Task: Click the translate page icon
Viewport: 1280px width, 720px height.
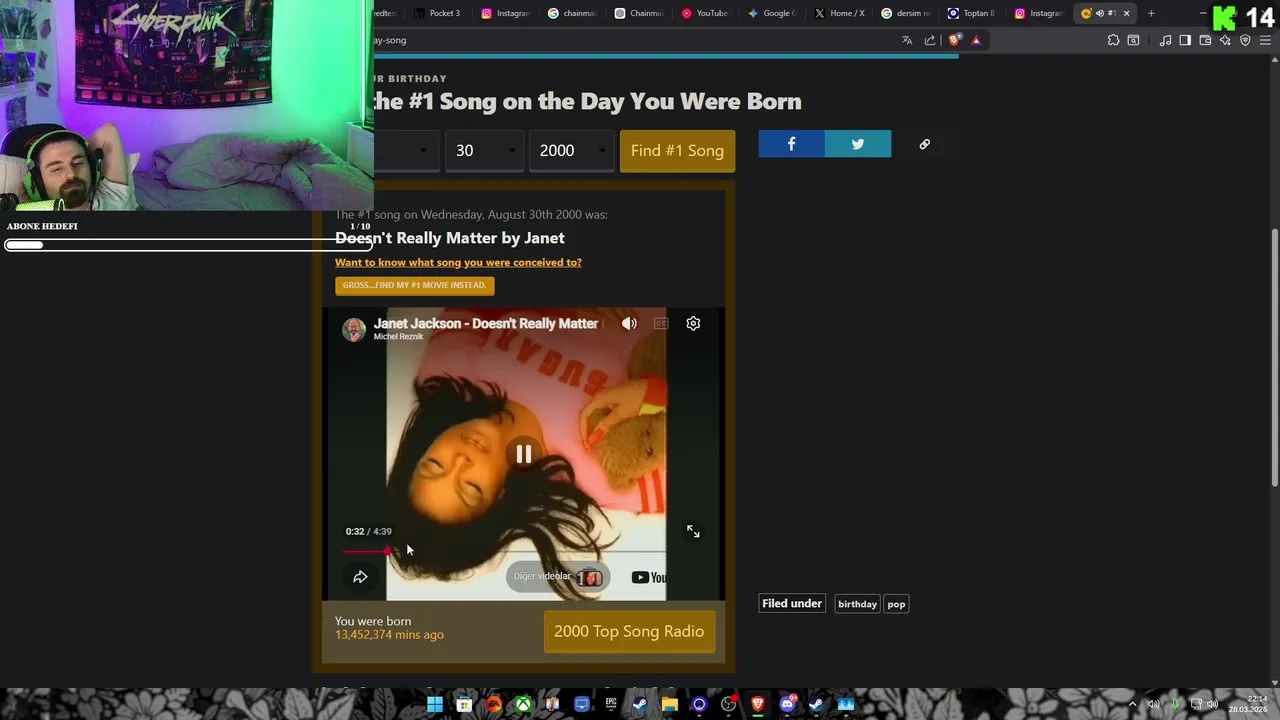Action: coord(907,40)
